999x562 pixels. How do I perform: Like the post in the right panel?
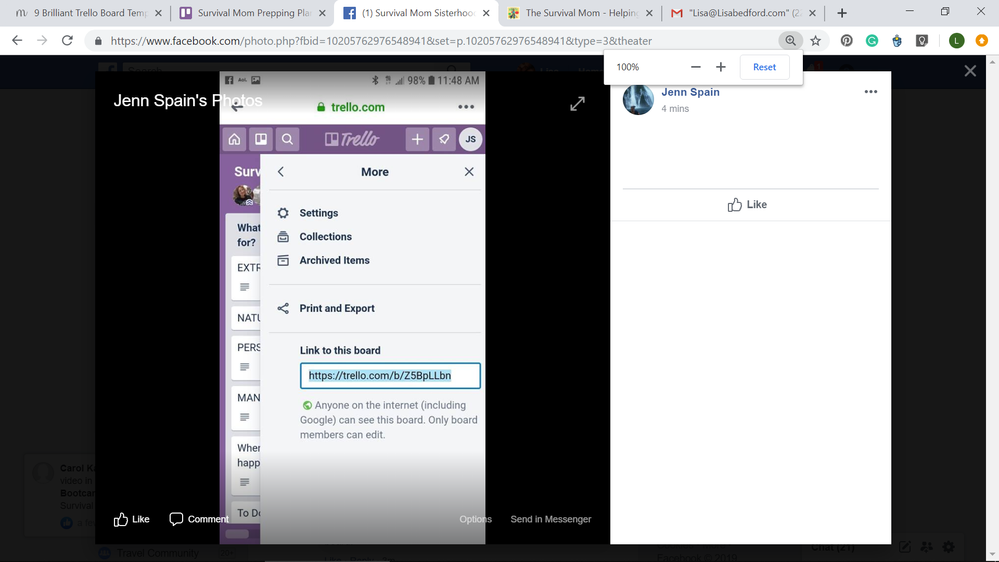(747, 205)
